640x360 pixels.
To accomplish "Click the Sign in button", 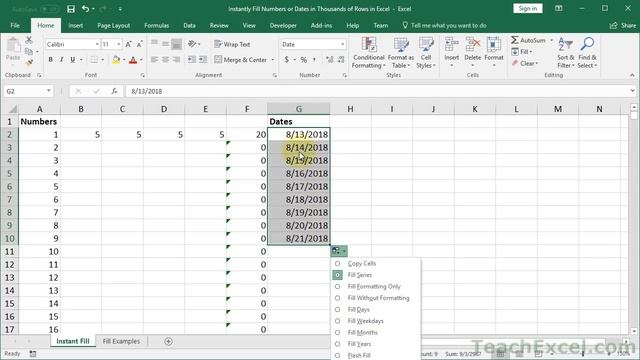I will (528, 9).
